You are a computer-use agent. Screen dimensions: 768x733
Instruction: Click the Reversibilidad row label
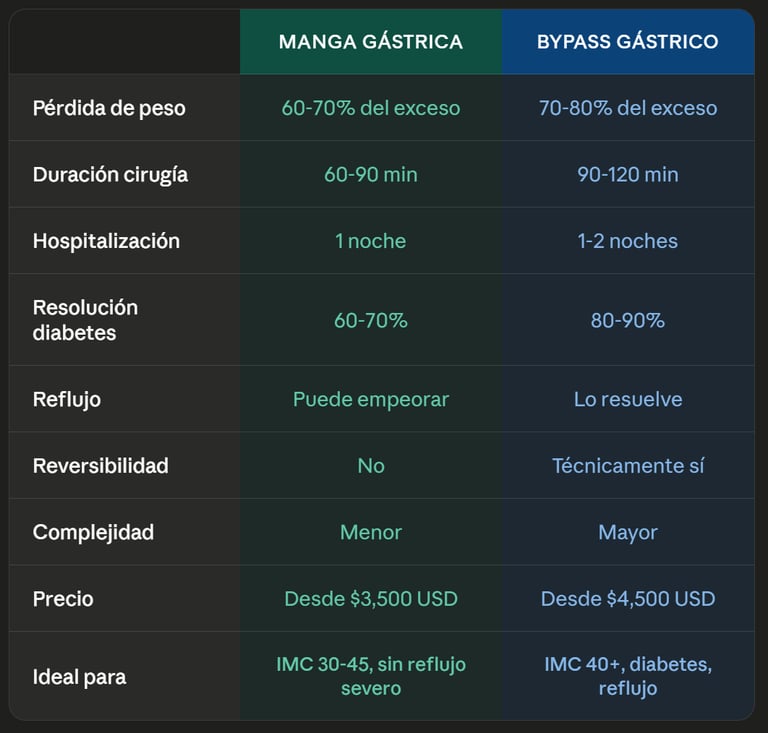(100, 466)
